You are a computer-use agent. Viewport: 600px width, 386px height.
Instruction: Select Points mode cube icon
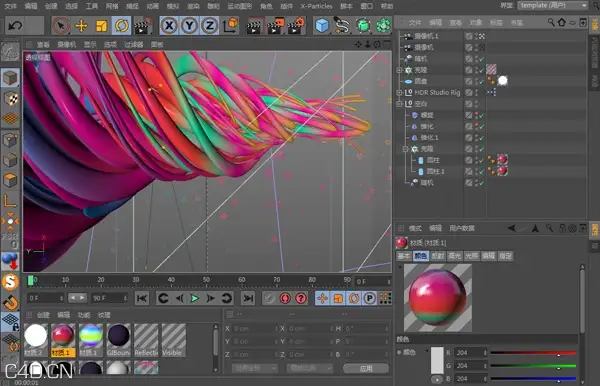point(10,140)
